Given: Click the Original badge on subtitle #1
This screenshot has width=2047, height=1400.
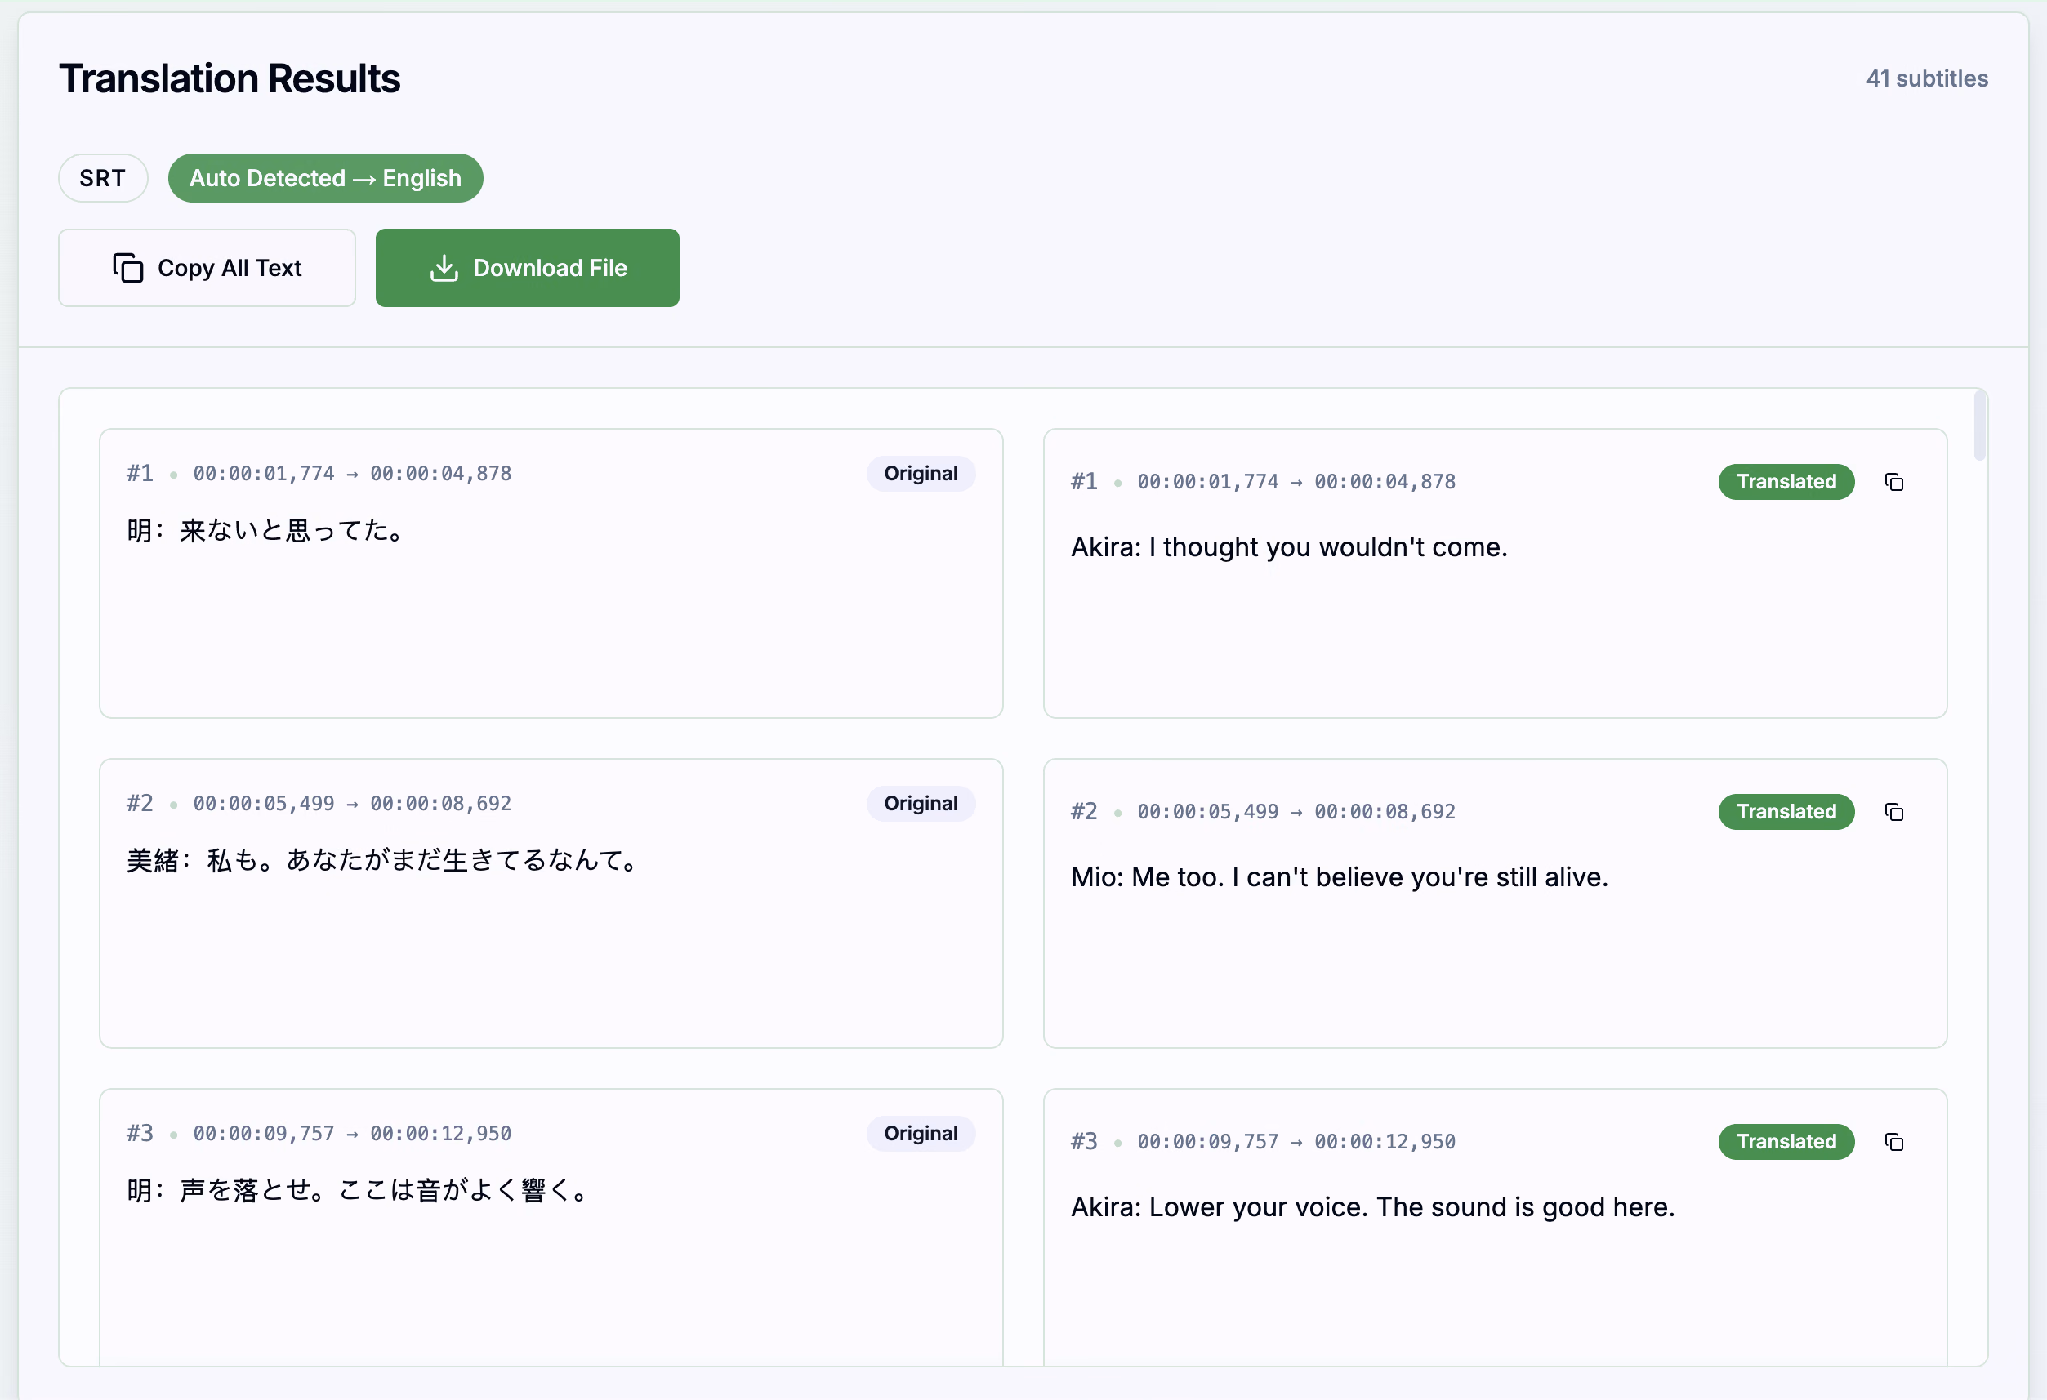Looking at the screenshot, I should (920, 474).
